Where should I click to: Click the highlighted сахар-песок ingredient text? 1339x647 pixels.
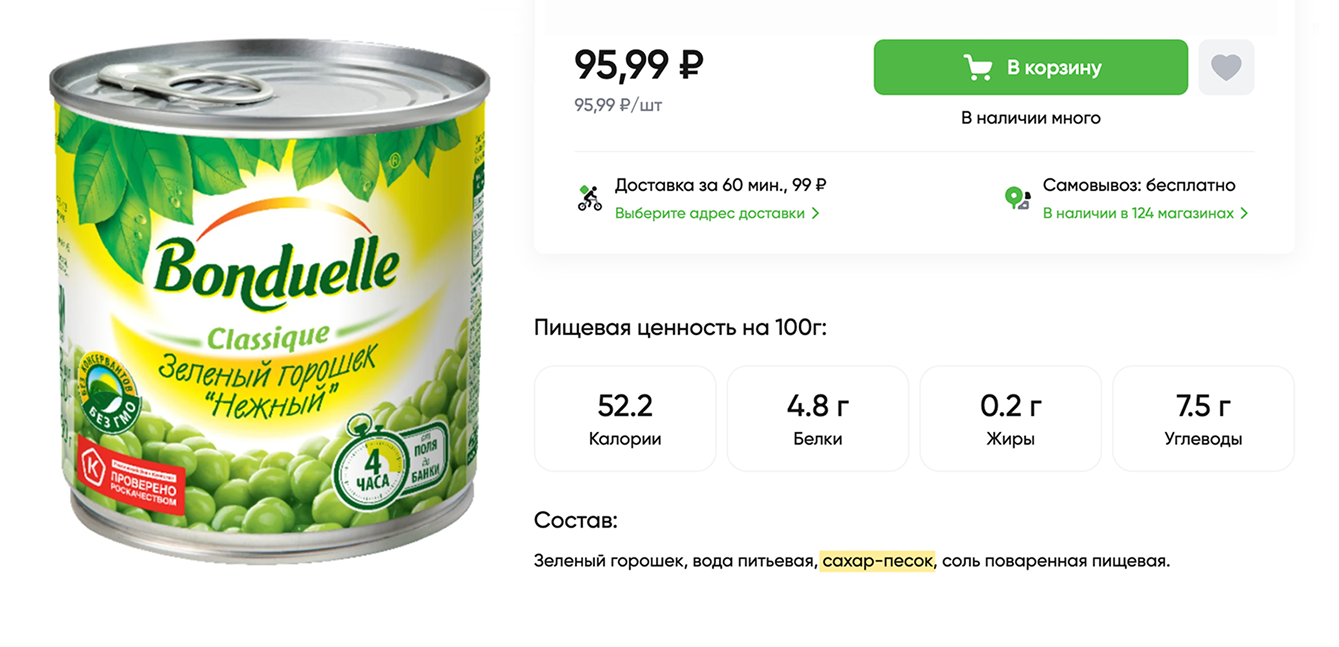coord(879,561)
